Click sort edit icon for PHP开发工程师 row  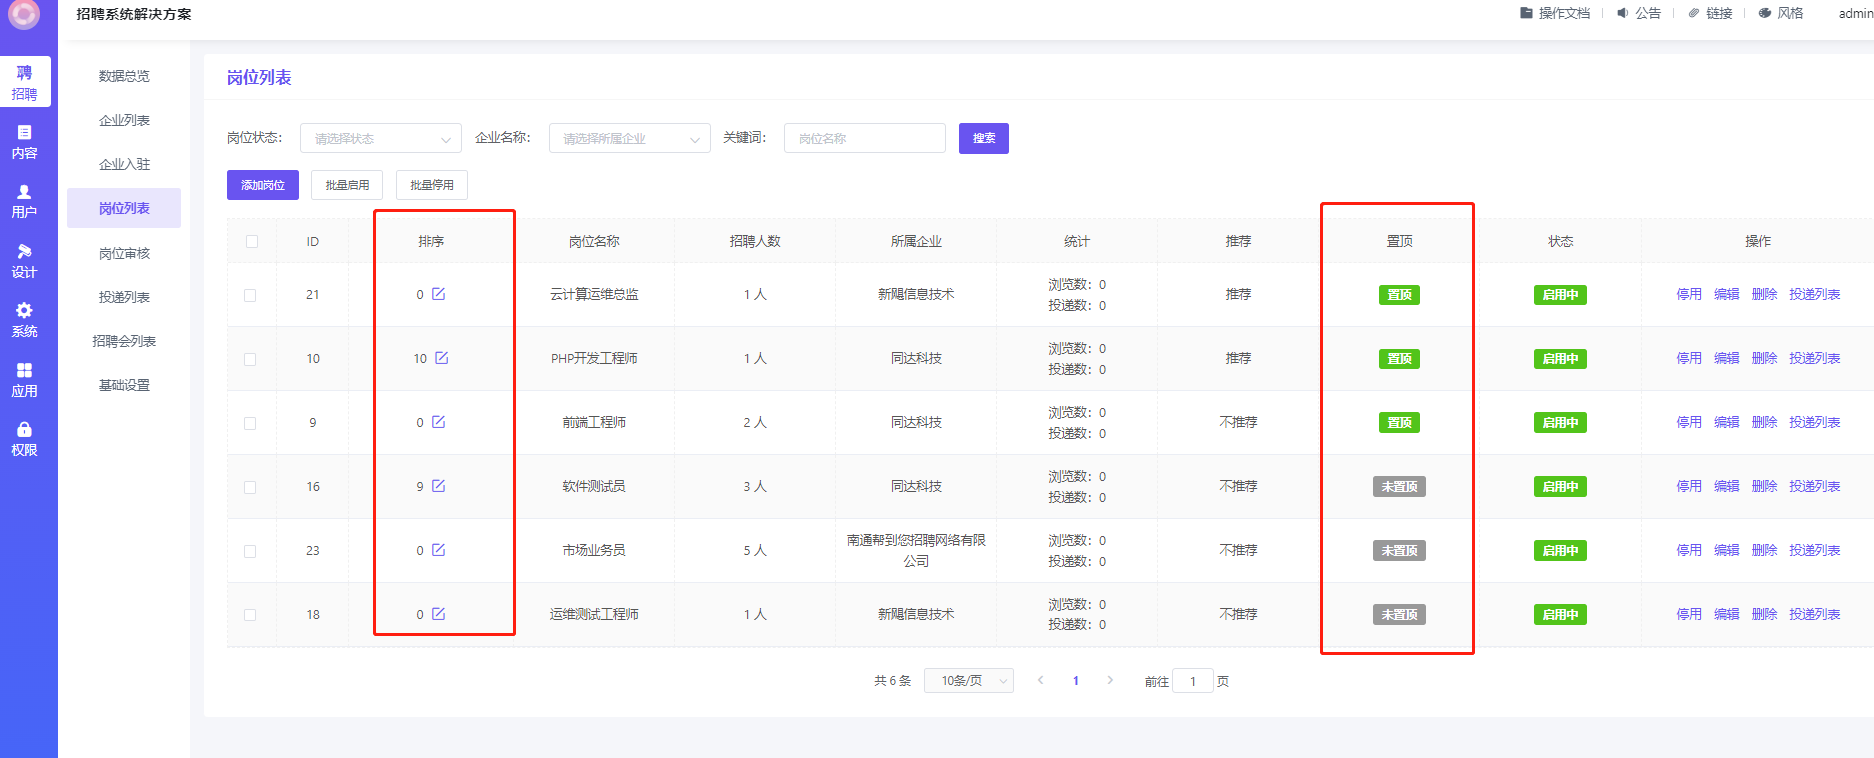(442, 358)
